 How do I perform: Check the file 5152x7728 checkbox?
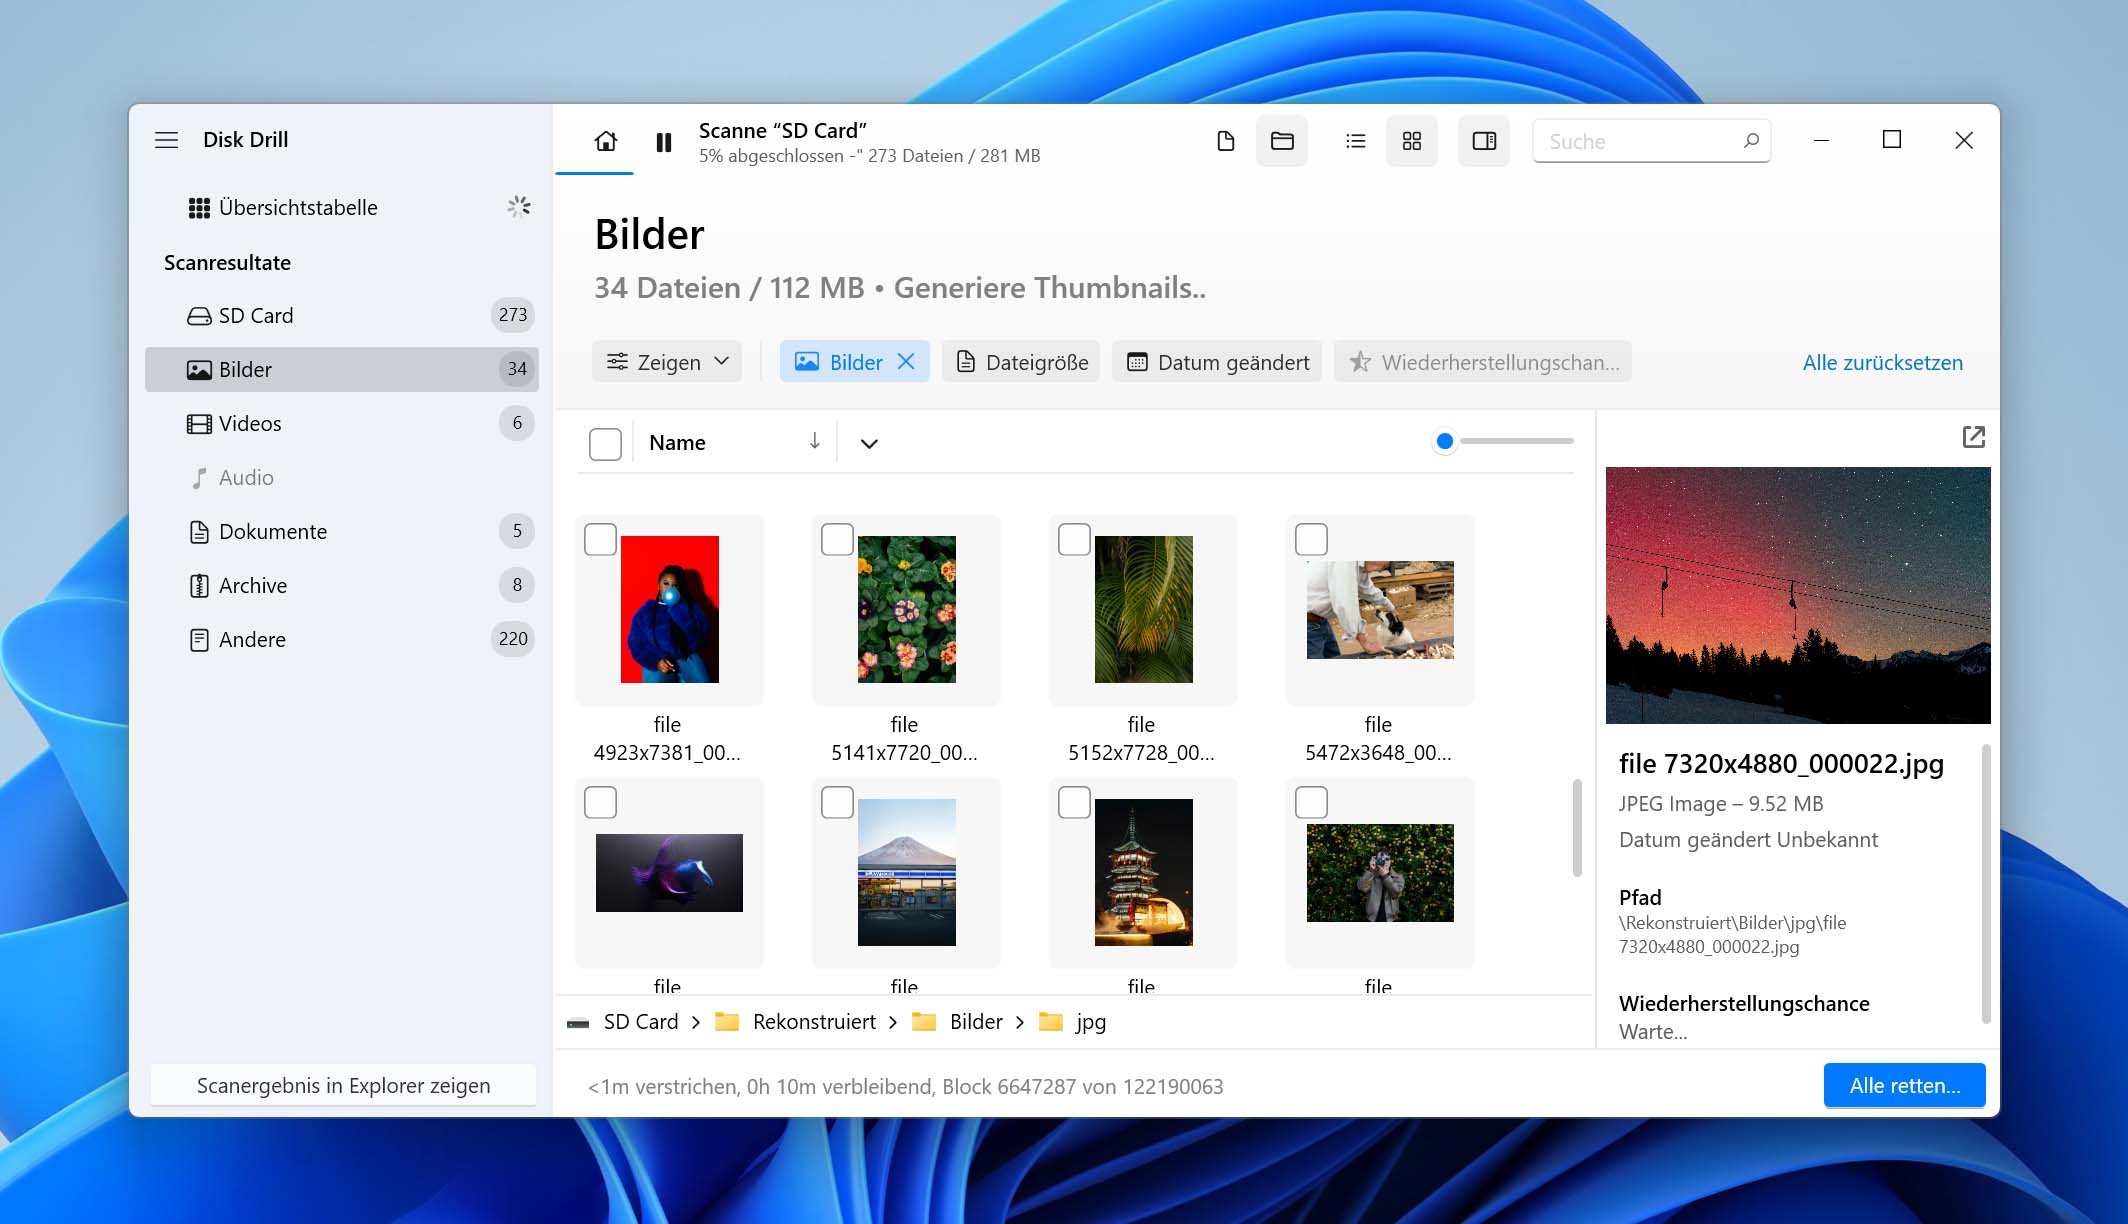coord(1074,539)
